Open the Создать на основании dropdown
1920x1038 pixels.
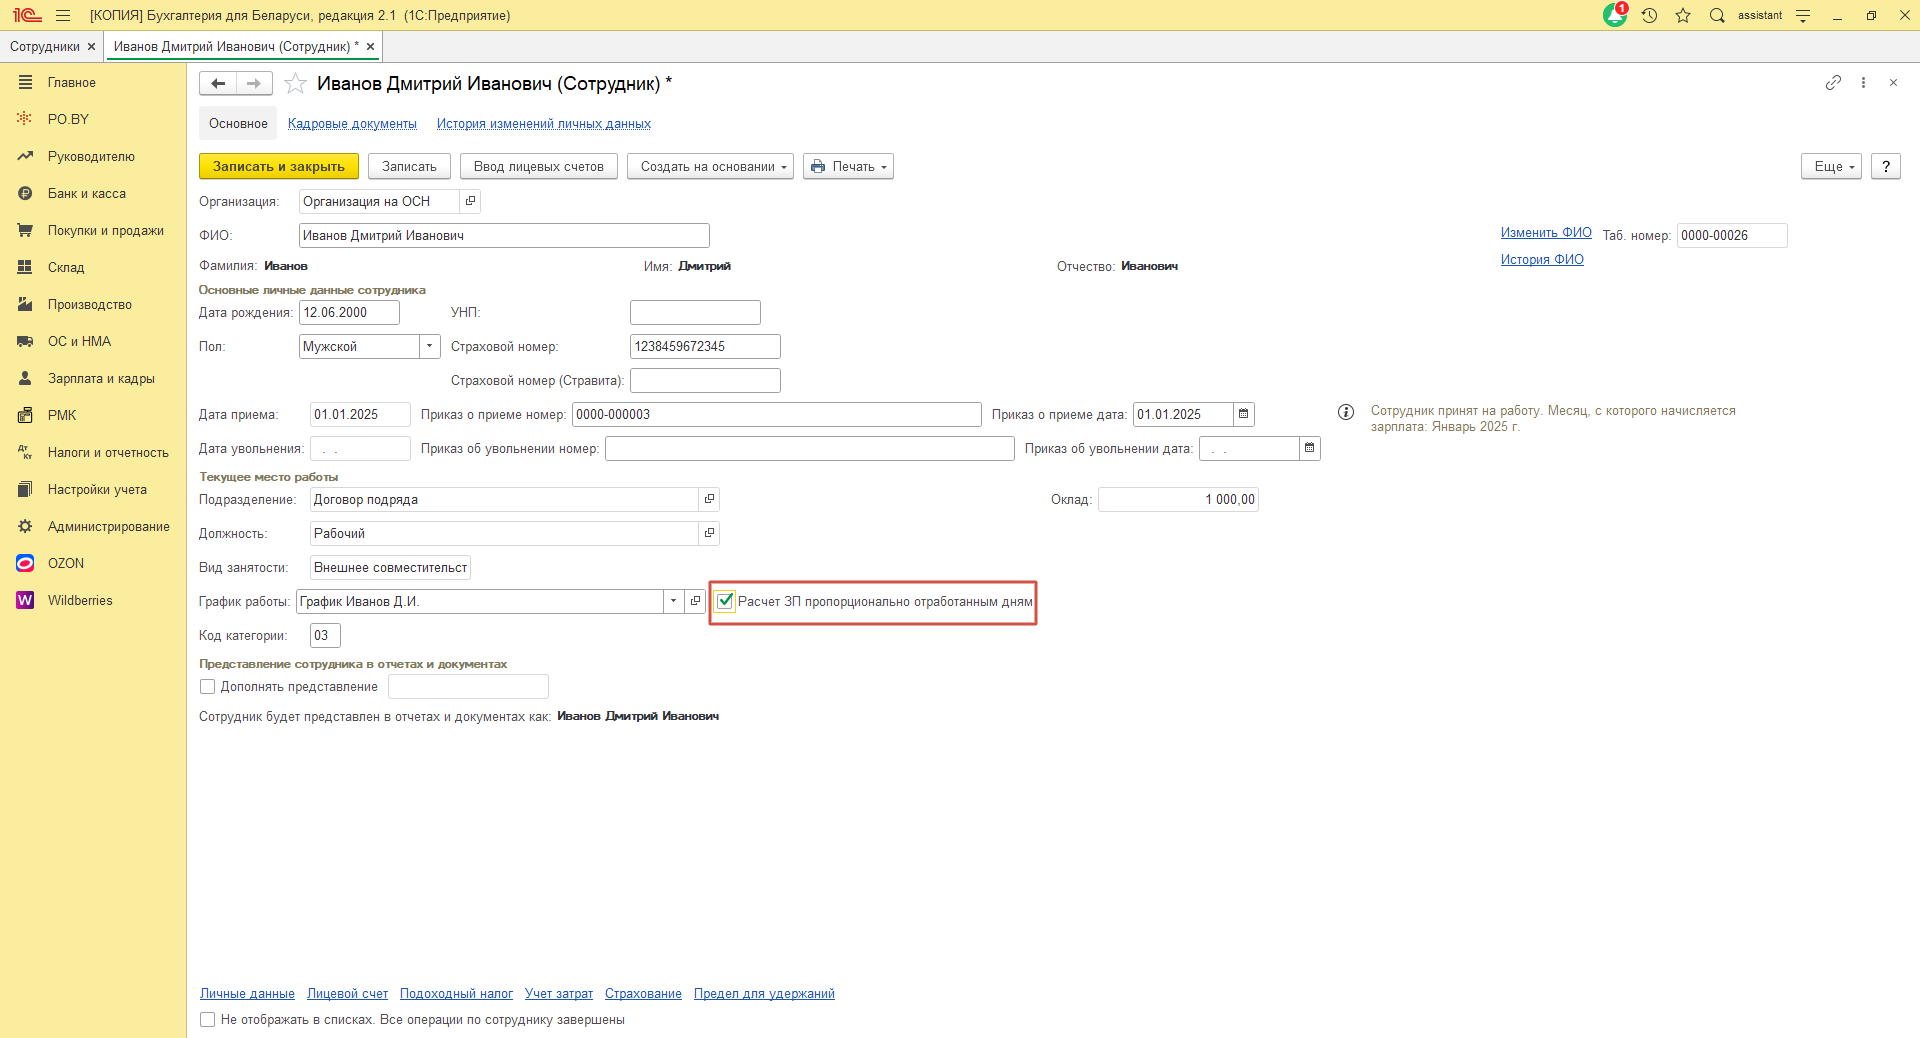710,167
